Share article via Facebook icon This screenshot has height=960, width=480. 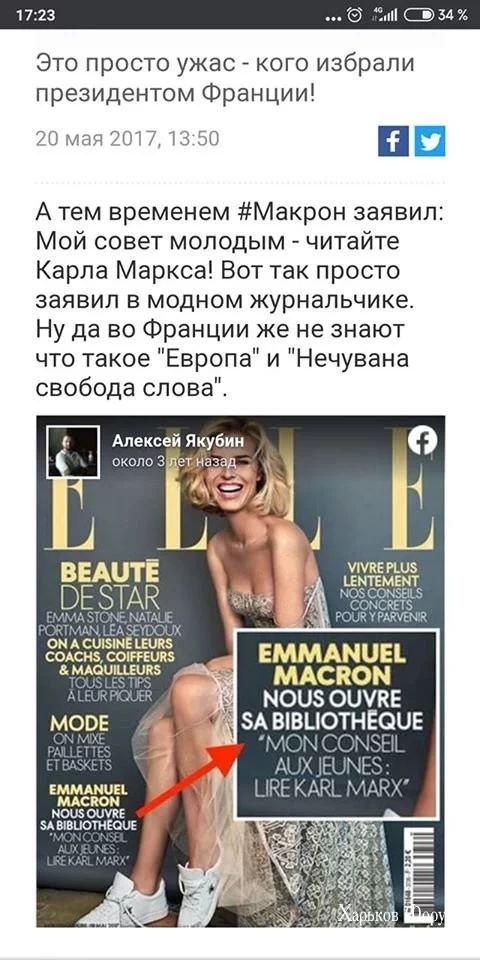click(393, 141)
